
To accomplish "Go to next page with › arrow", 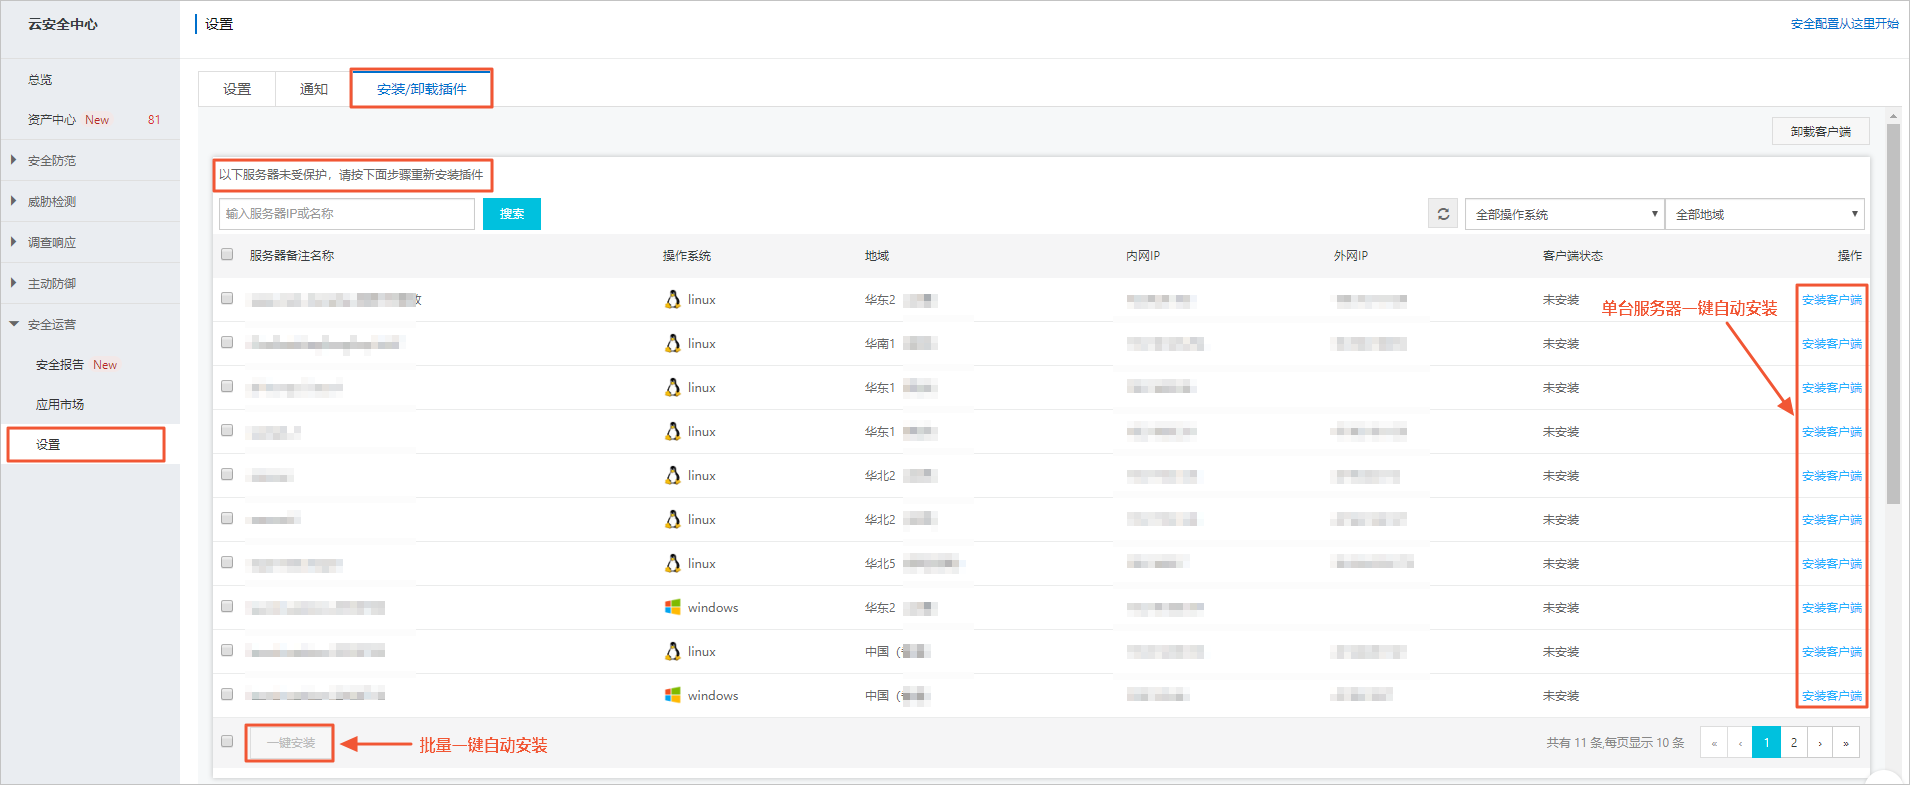I will pyautogui.click(x=1820, y=742).
